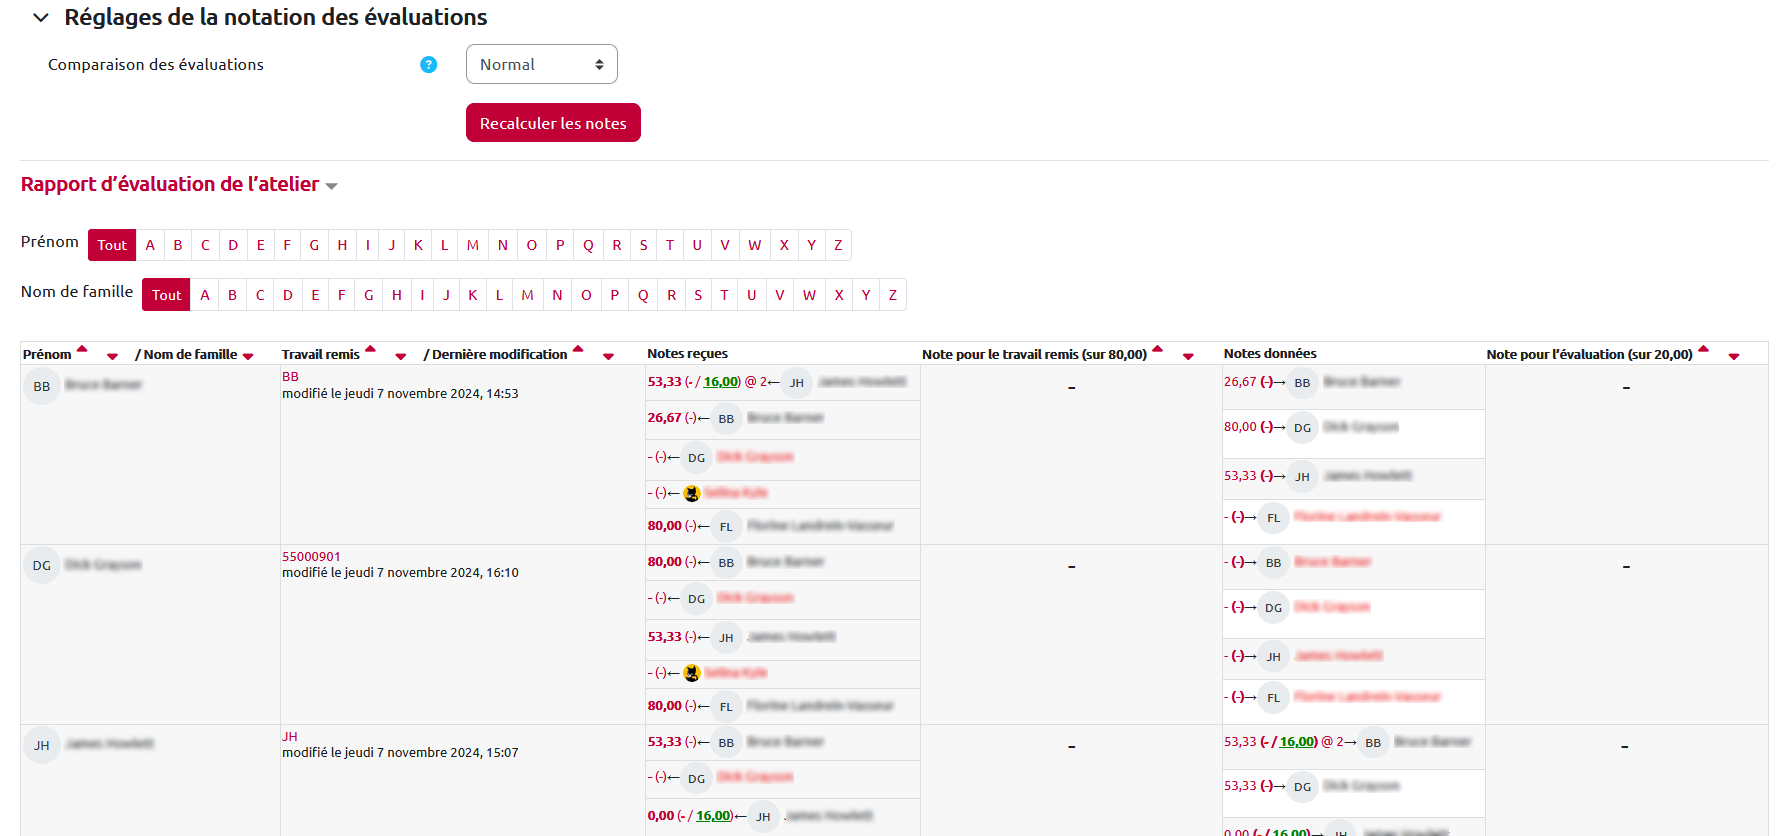Viewport: 1780px width, 836px height.
Task: Open the JH submission link
Action: coord(290,737)
